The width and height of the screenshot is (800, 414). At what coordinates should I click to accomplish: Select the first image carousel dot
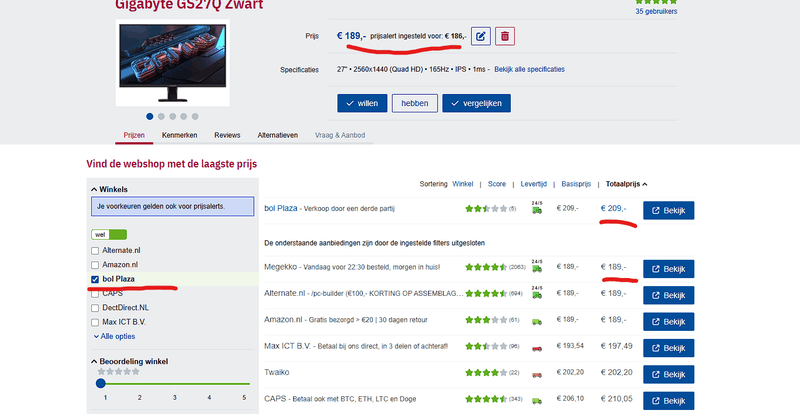(149, 116)
